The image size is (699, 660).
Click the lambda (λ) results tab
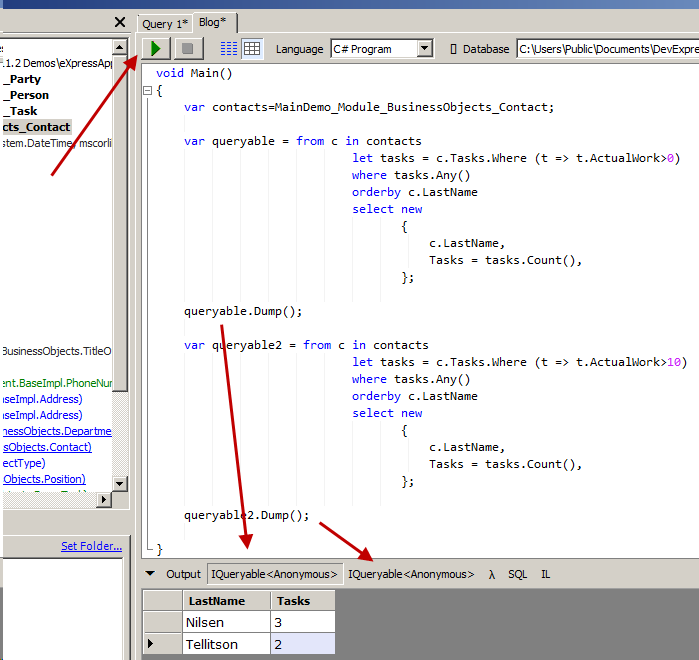click(492, 574)
